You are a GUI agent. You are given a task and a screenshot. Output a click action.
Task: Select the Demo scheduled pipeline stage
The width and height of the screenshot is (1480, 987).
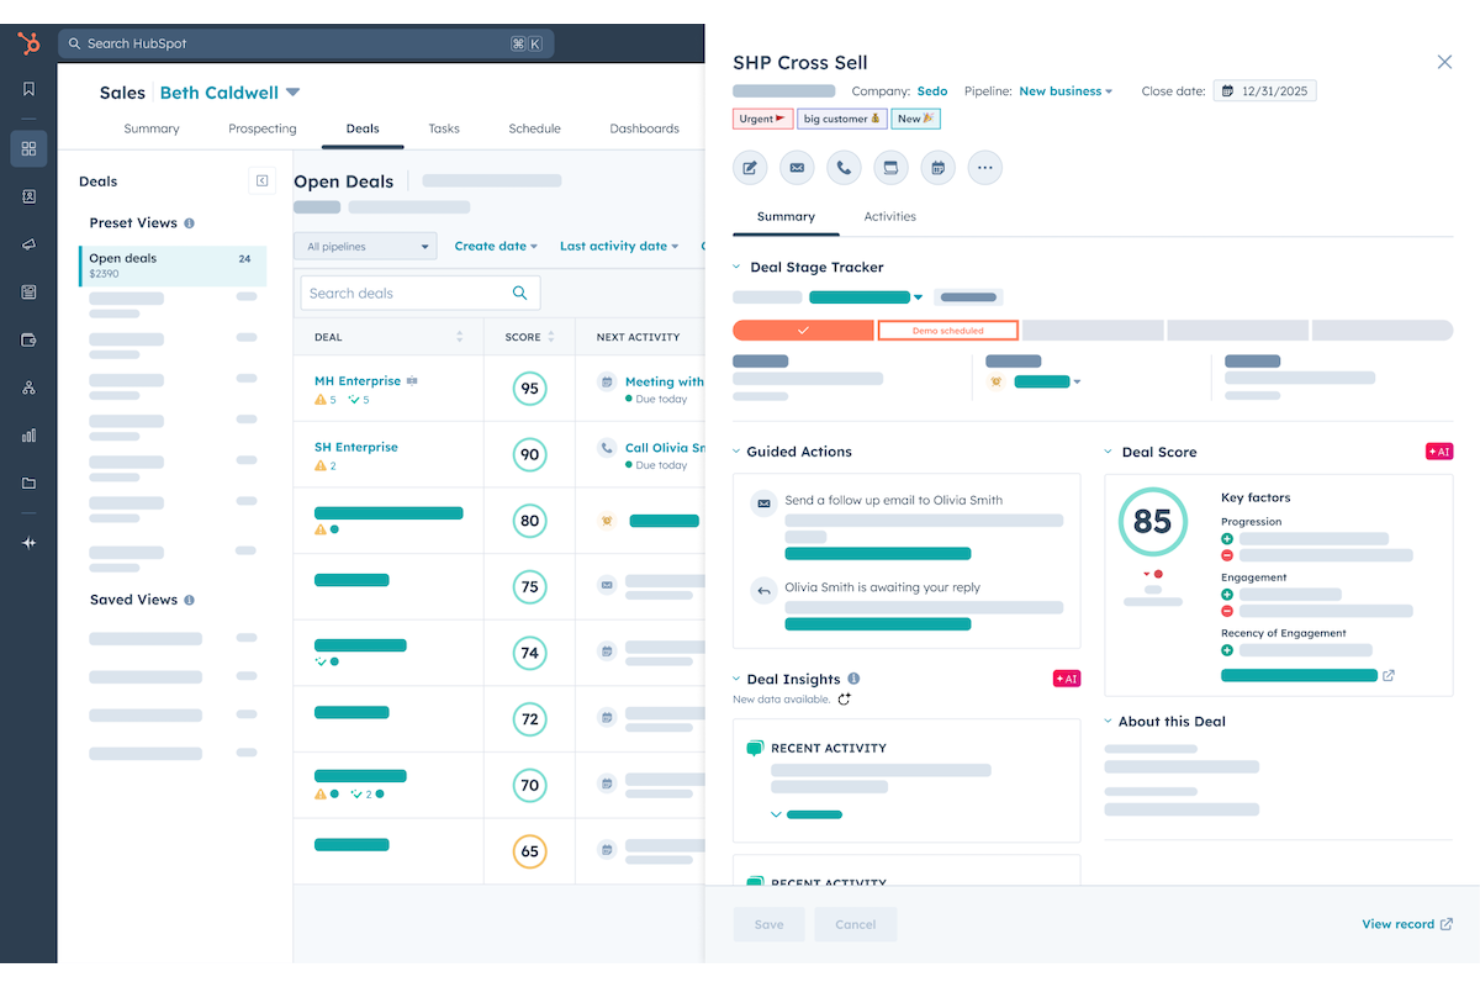[947, 329]
